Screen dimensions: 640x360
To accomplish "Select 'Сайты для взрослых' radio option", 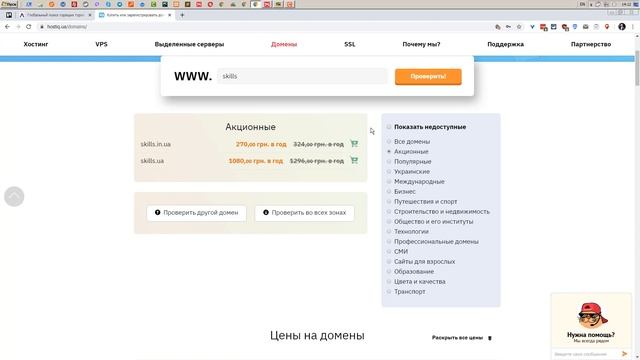I will point(389,261).
